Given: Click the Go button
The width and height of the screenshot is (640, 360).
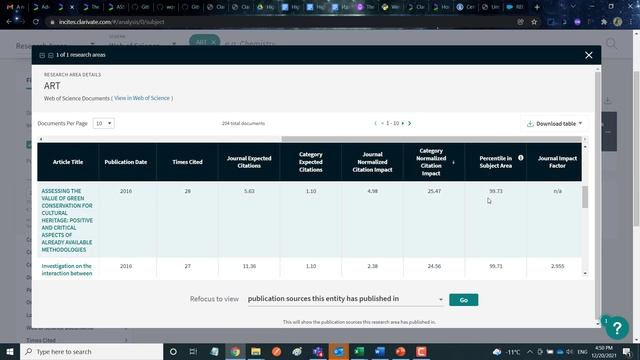Looking at the screenshot, I should (x=464, y=300).
